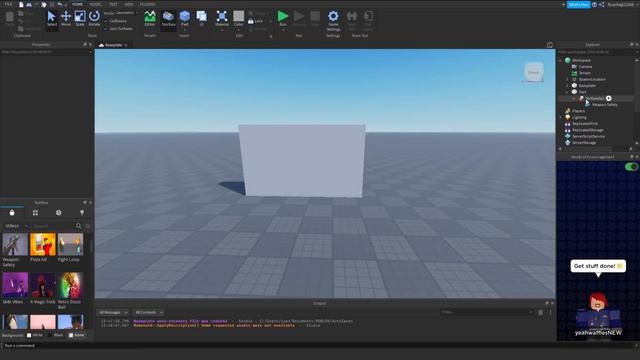Expand the Lighting node in Explorer
Image resolution: width=640 pixels, height=360 pixels.
(x=560, y=118)
